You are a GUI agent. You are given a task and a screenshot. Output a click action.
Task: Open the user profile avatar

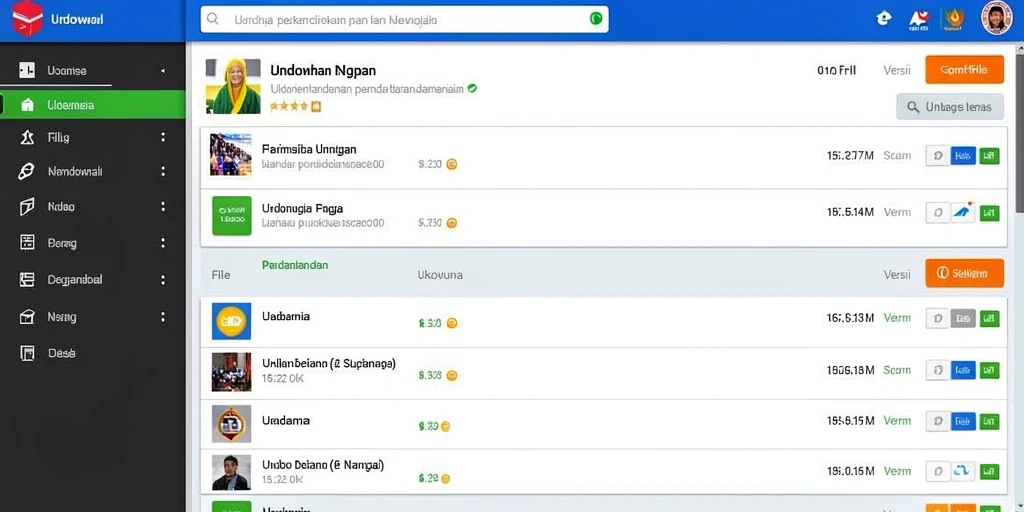997,18
